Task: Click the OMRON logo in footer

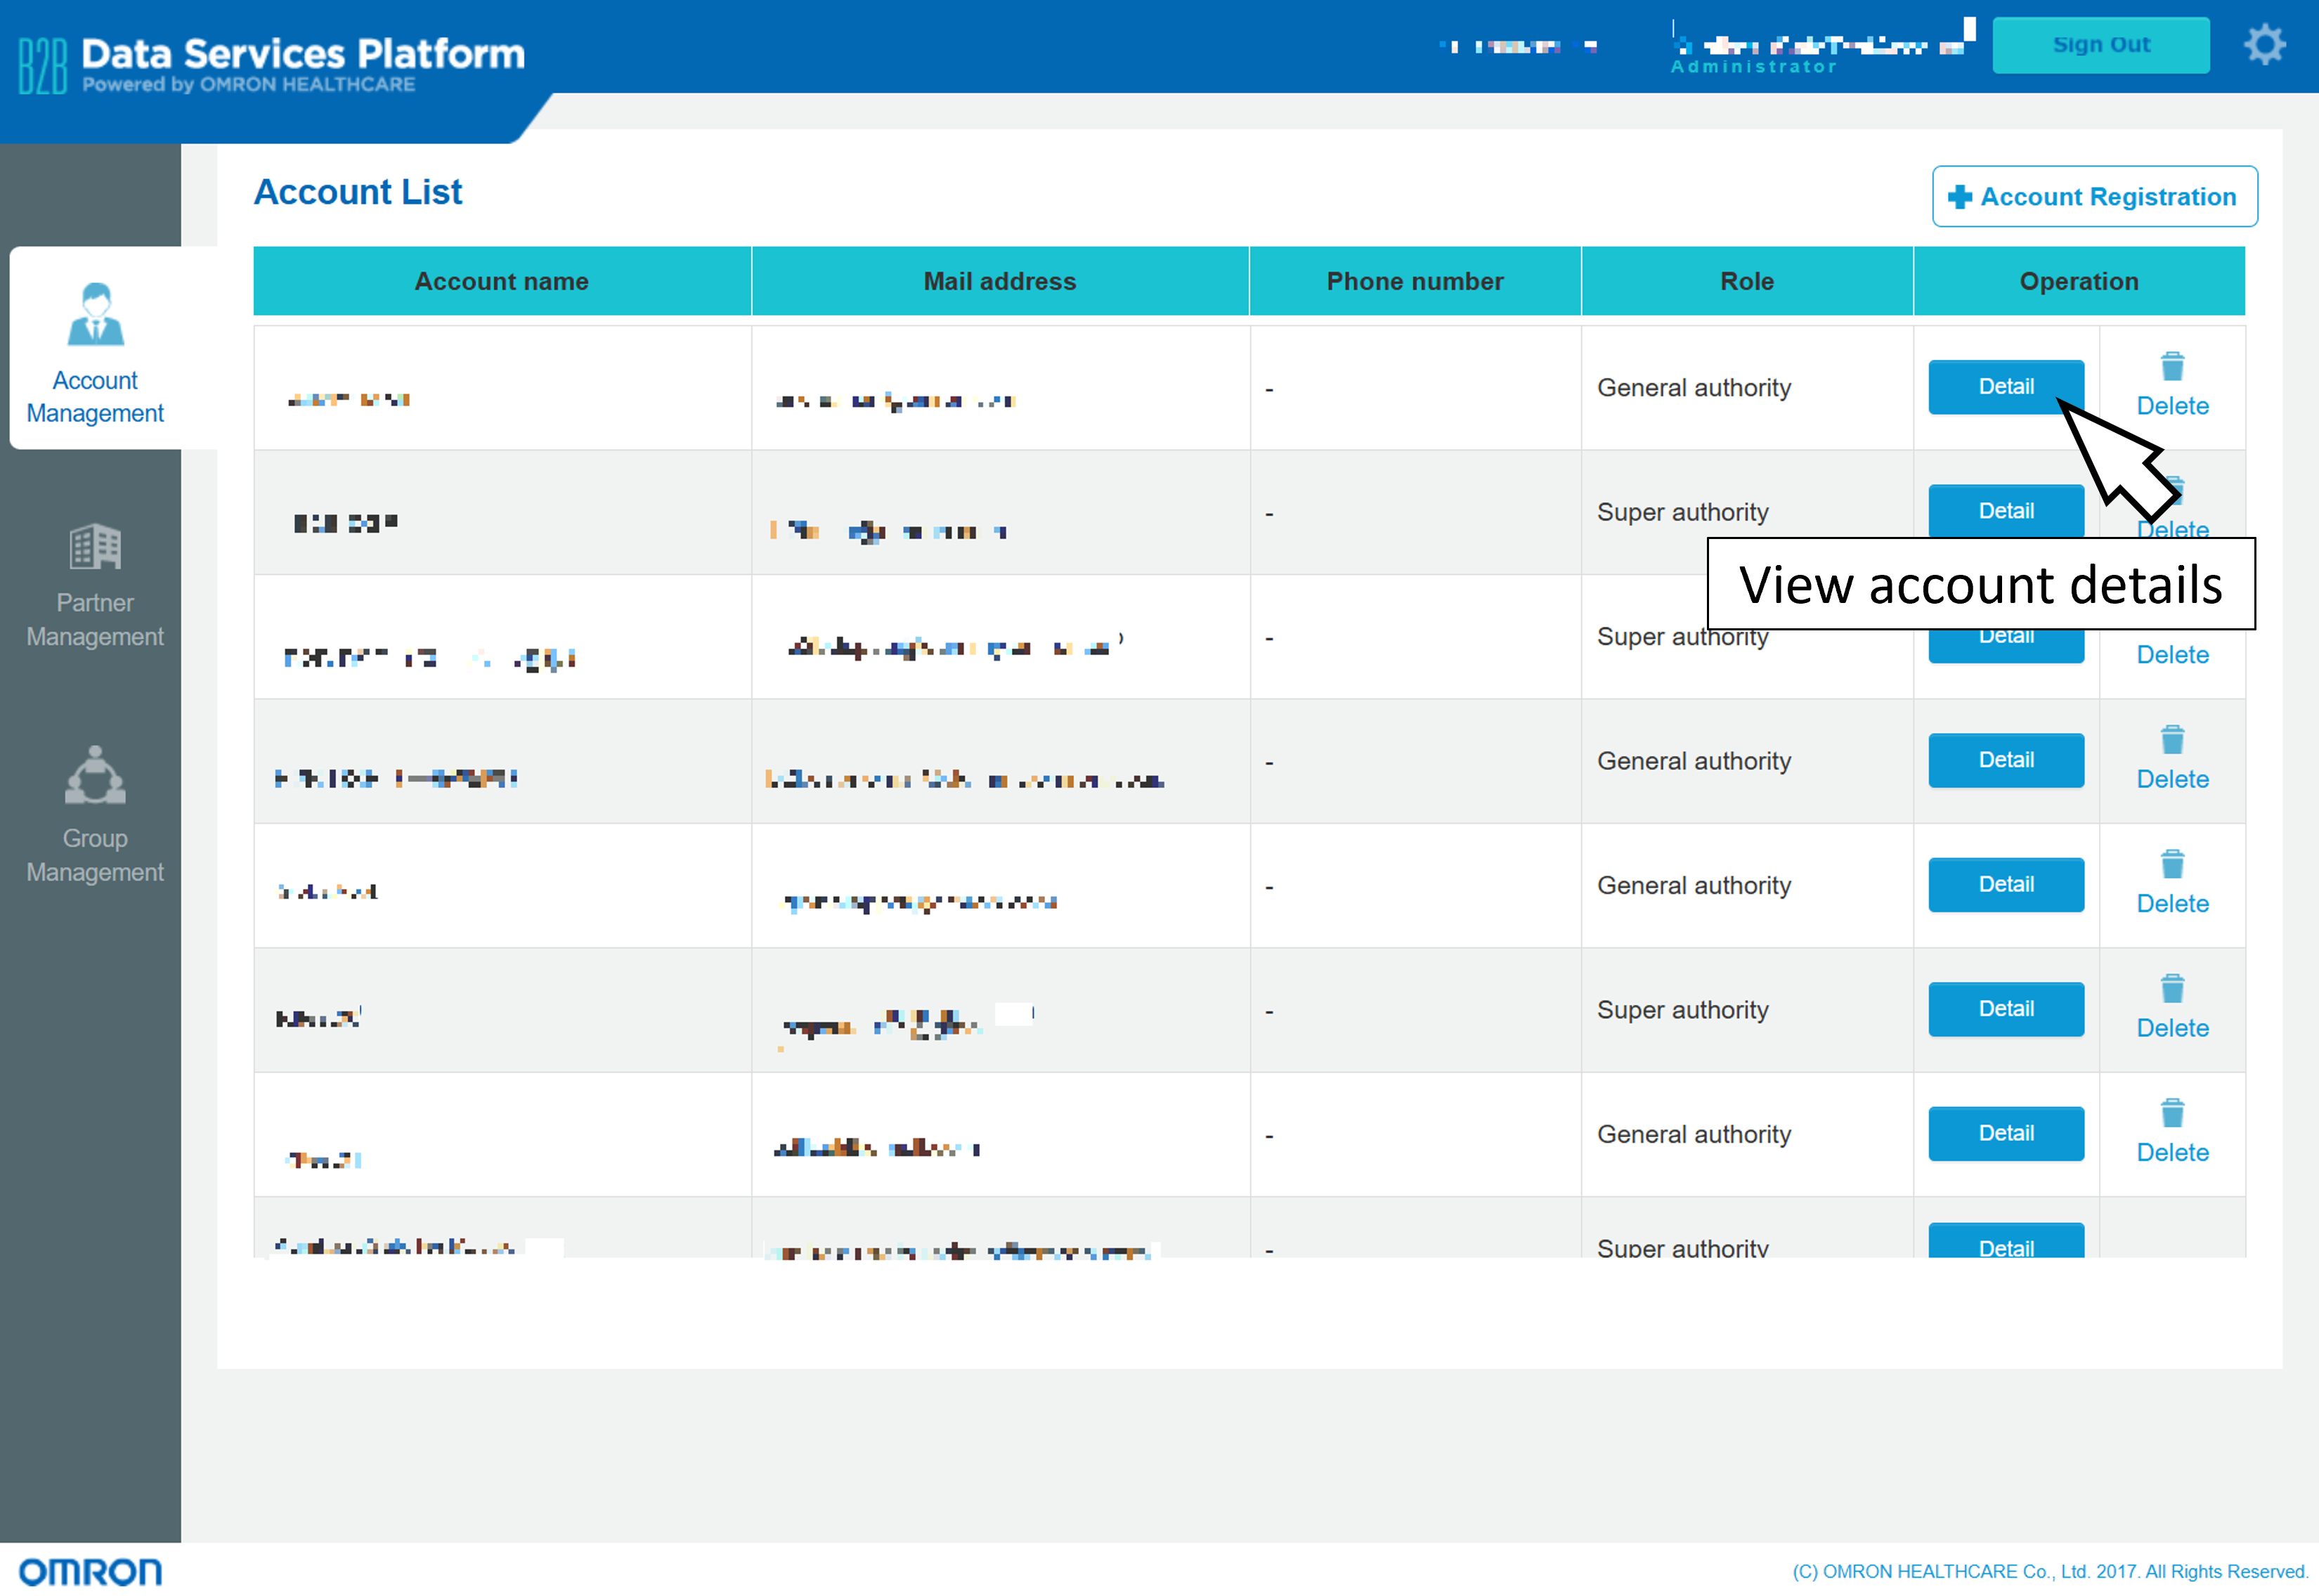Action: [90, 1571]
